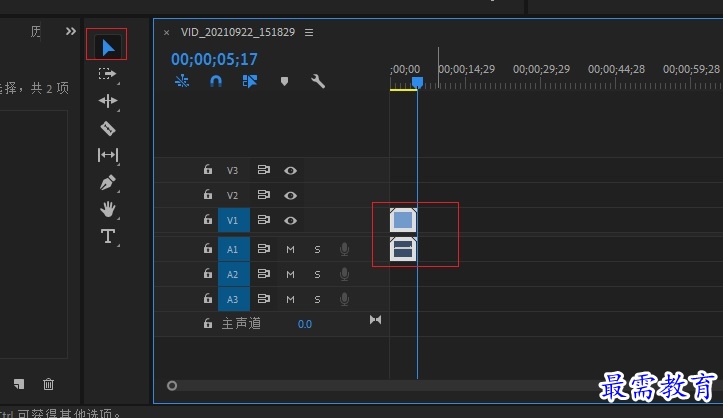
Task: Click the timeline zoom scrollbar handle
Action: [x=172, y=385]
